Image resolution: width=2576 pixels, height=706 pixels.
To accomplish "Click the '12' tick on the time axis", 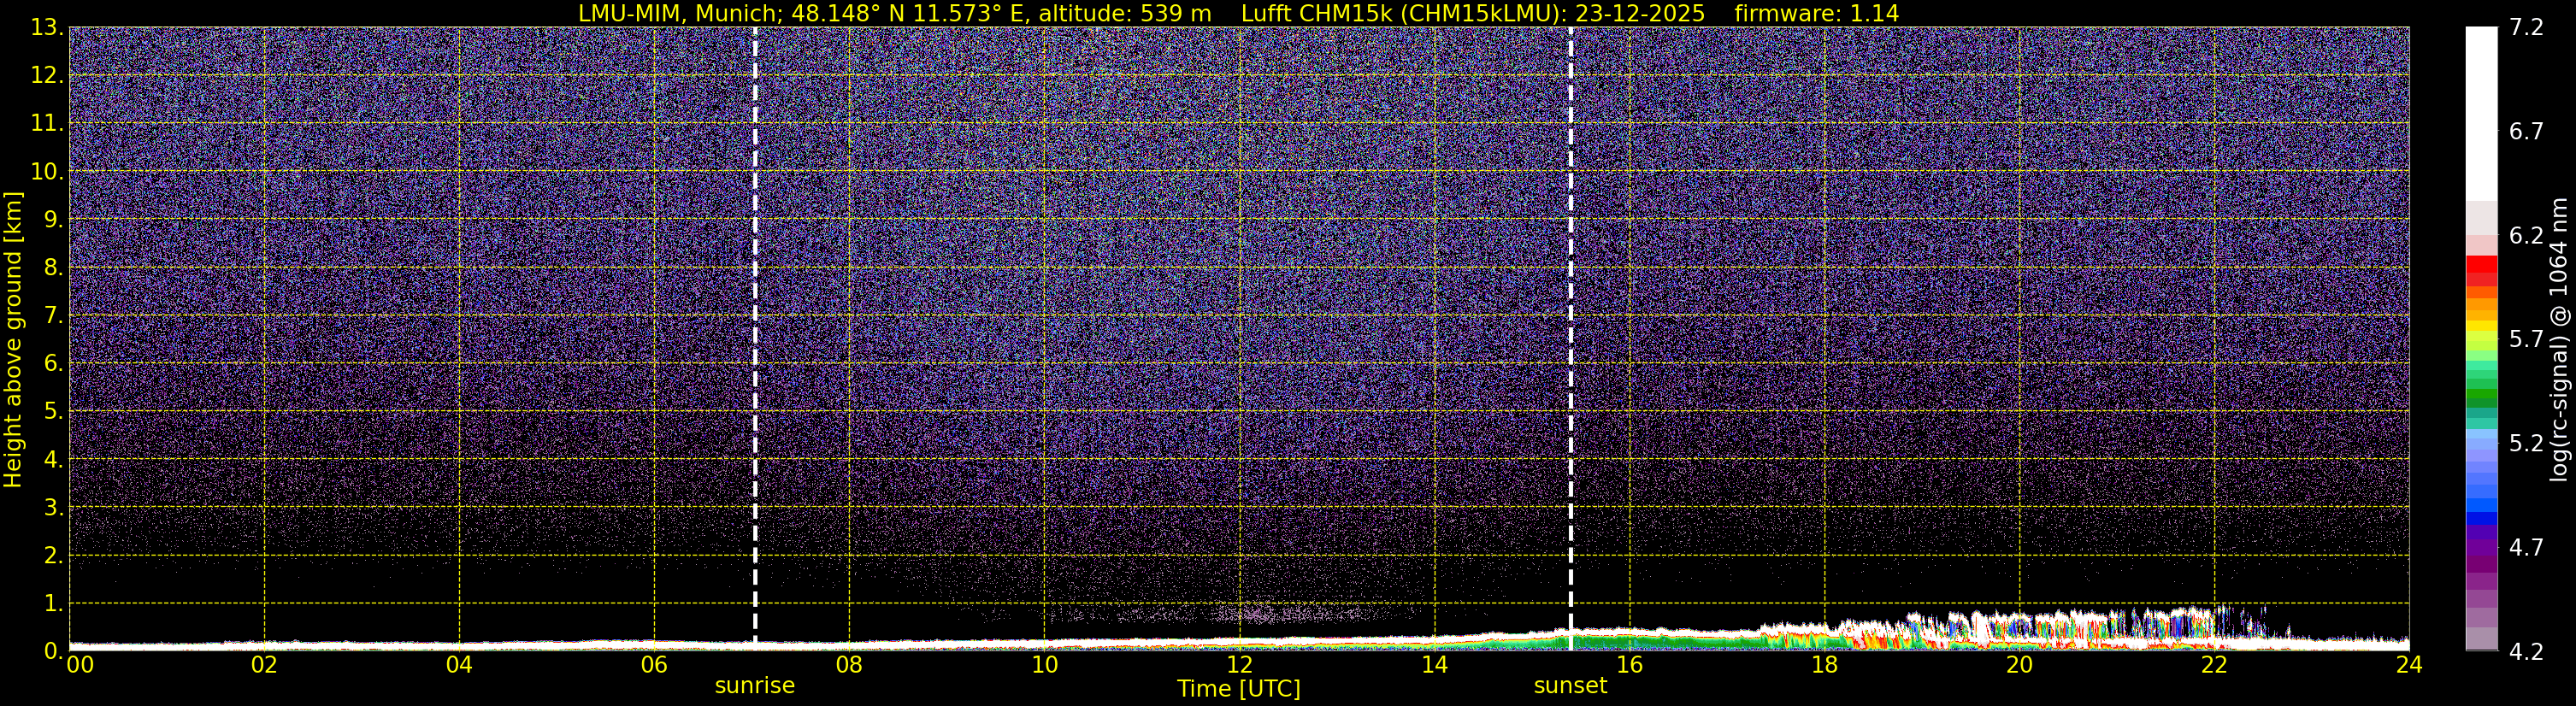I will point(1239,666).
